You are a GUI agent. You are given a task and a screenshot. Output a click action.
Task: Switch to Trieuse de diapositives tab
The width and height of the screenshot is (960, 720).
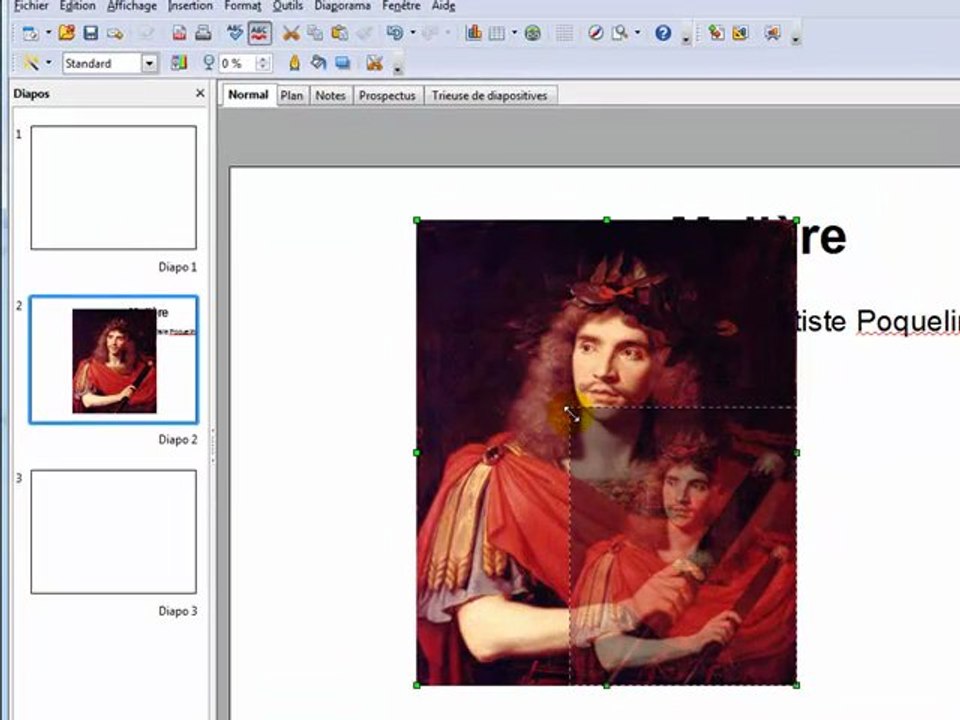pos(489,96)
